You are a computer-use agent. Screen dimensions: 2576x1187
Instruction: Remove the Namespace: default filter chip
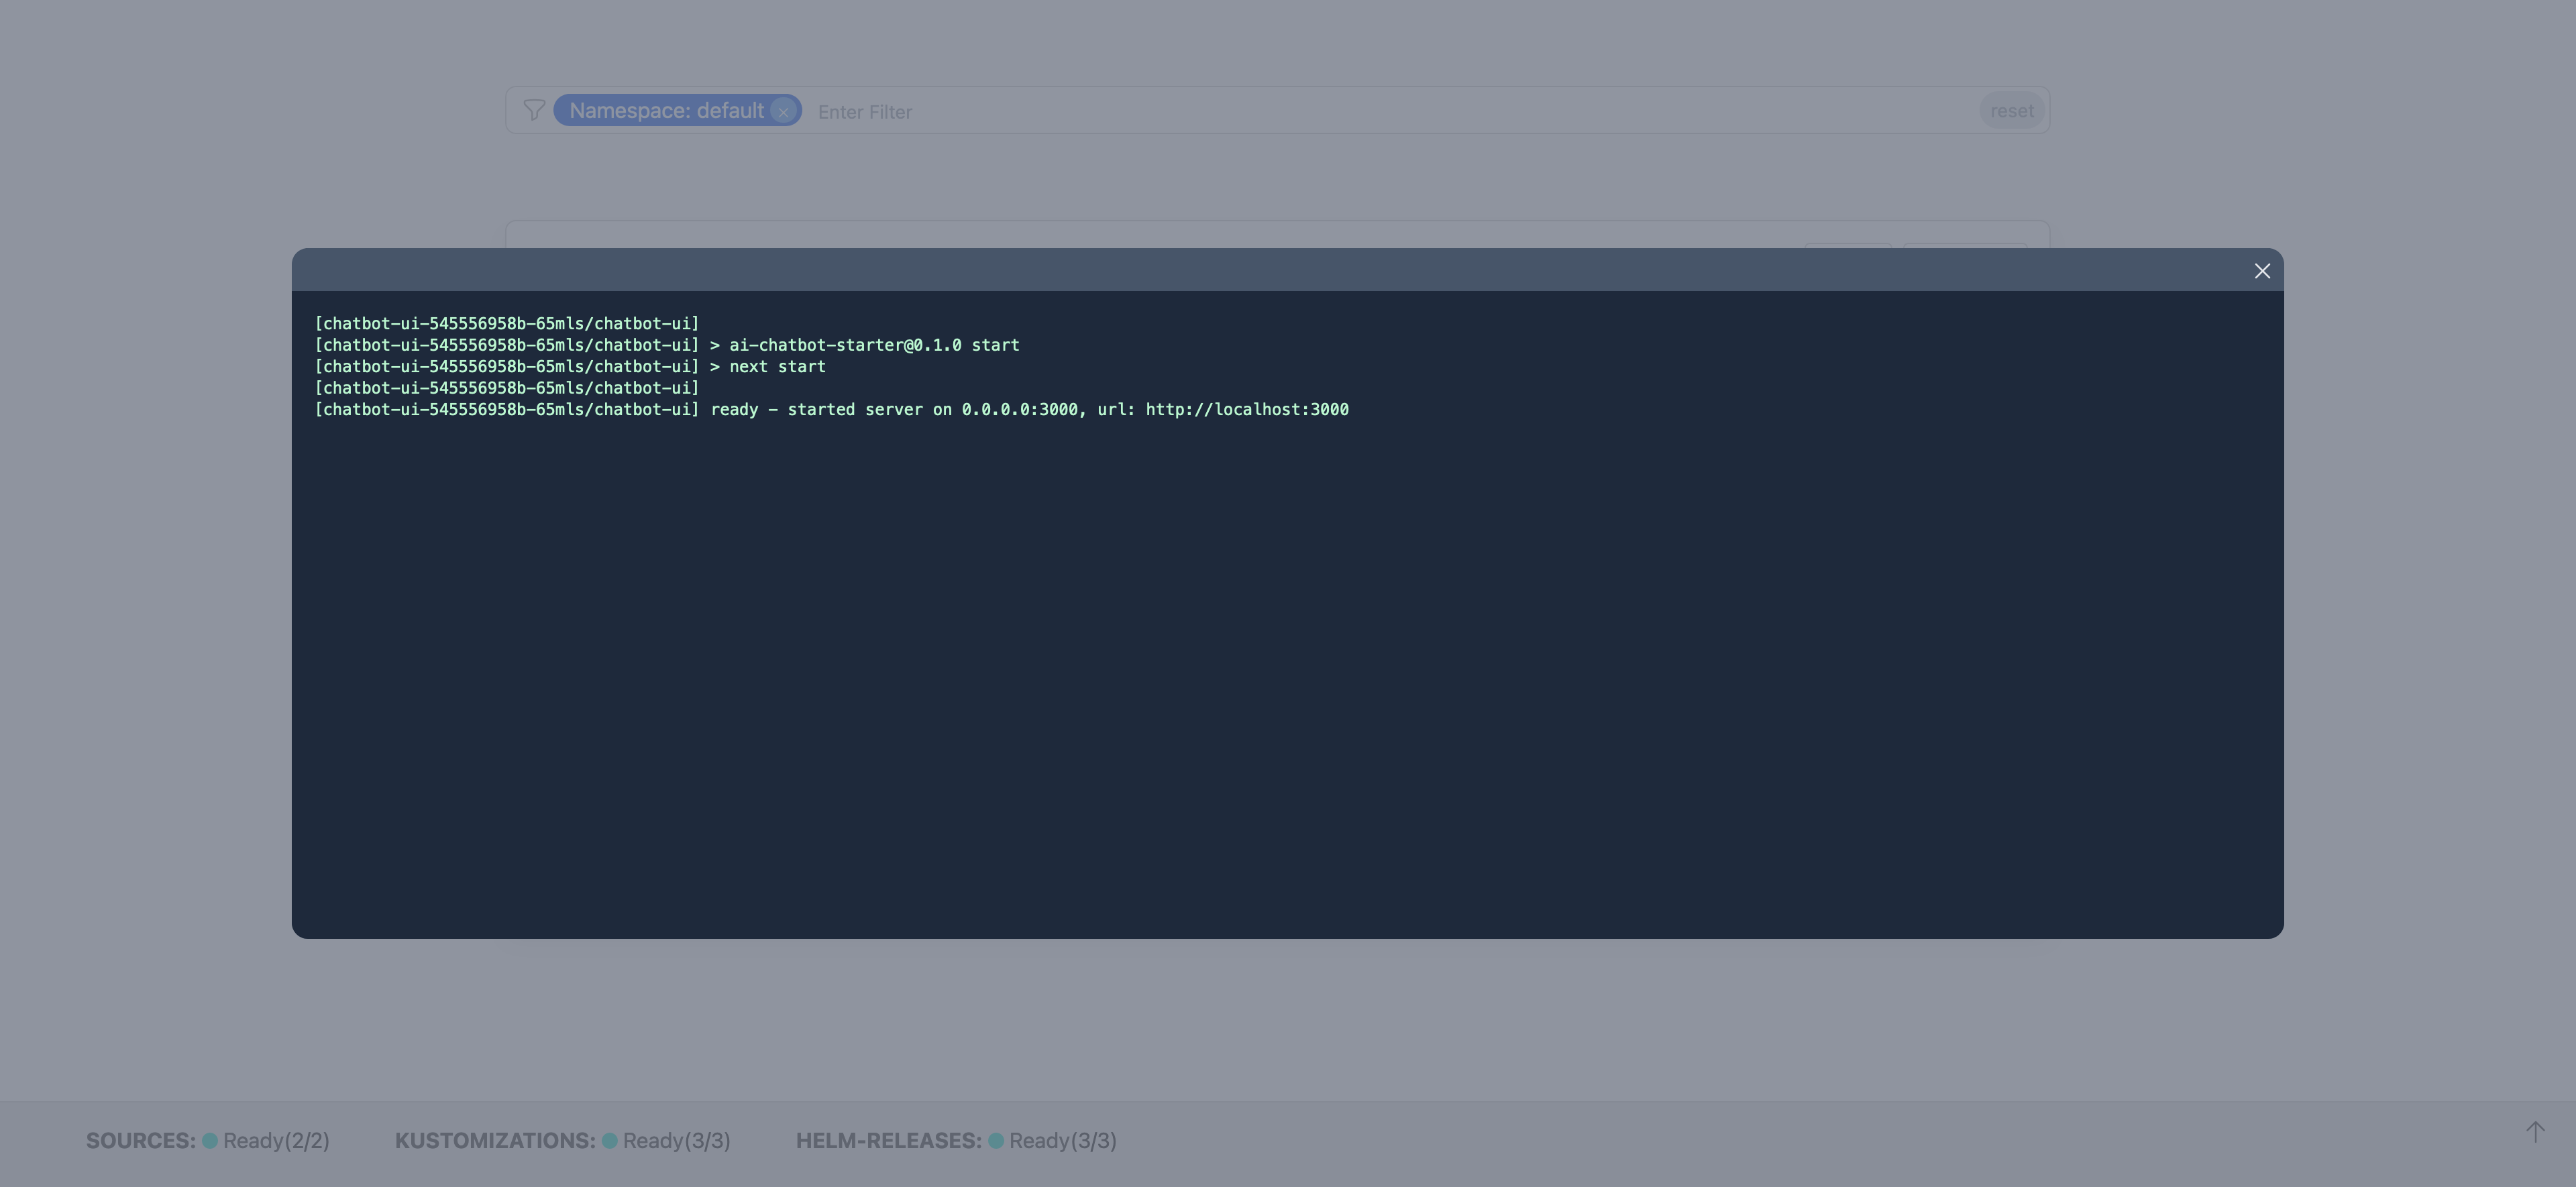[x=783, y=110]
